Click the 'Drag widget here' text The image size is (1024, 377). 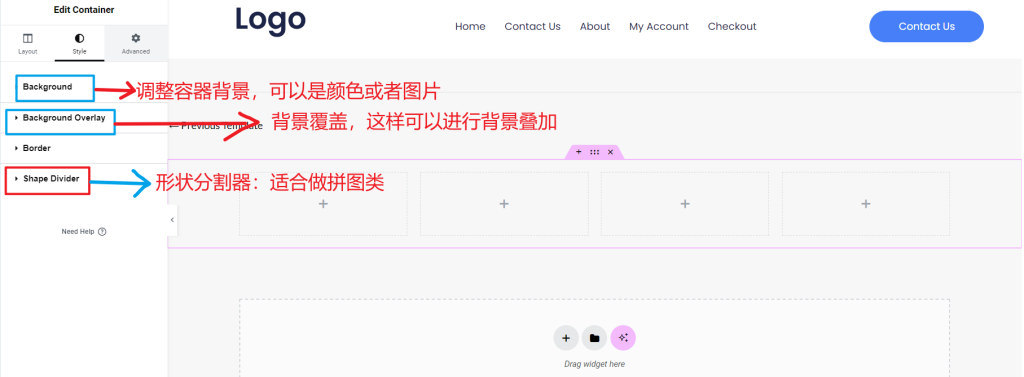[x=594, y=364]
